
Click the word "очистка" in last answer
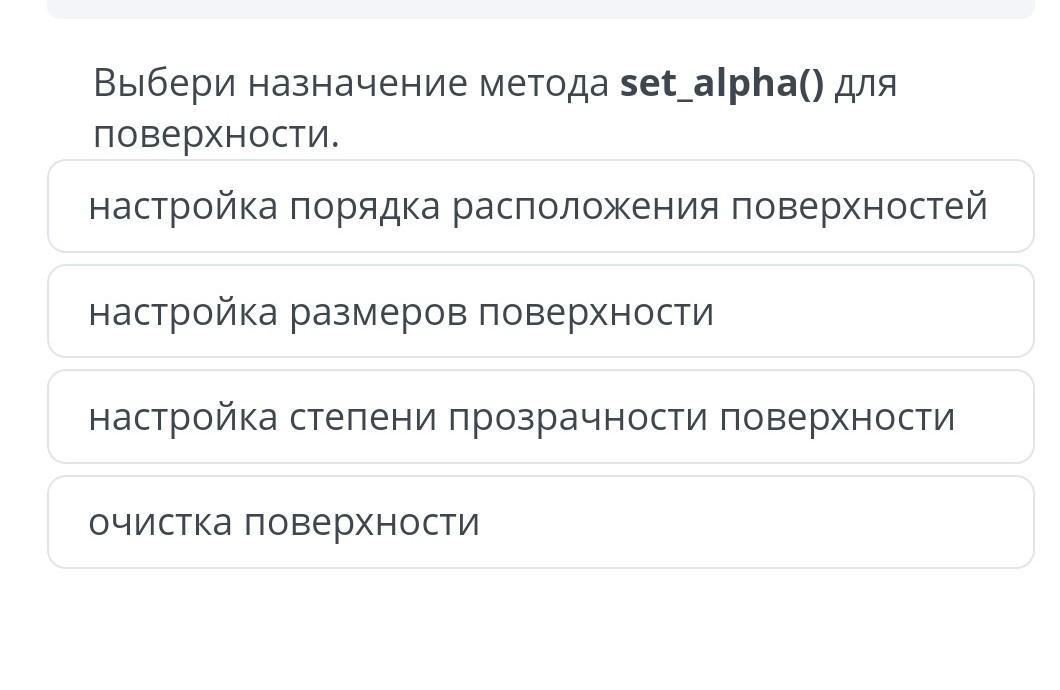(x=161, y=522)
